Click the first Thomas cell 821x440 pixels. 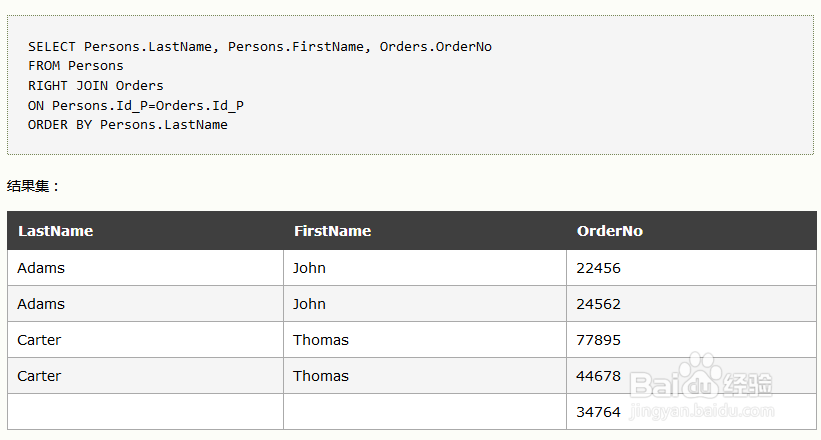click(x=425, y=340)
